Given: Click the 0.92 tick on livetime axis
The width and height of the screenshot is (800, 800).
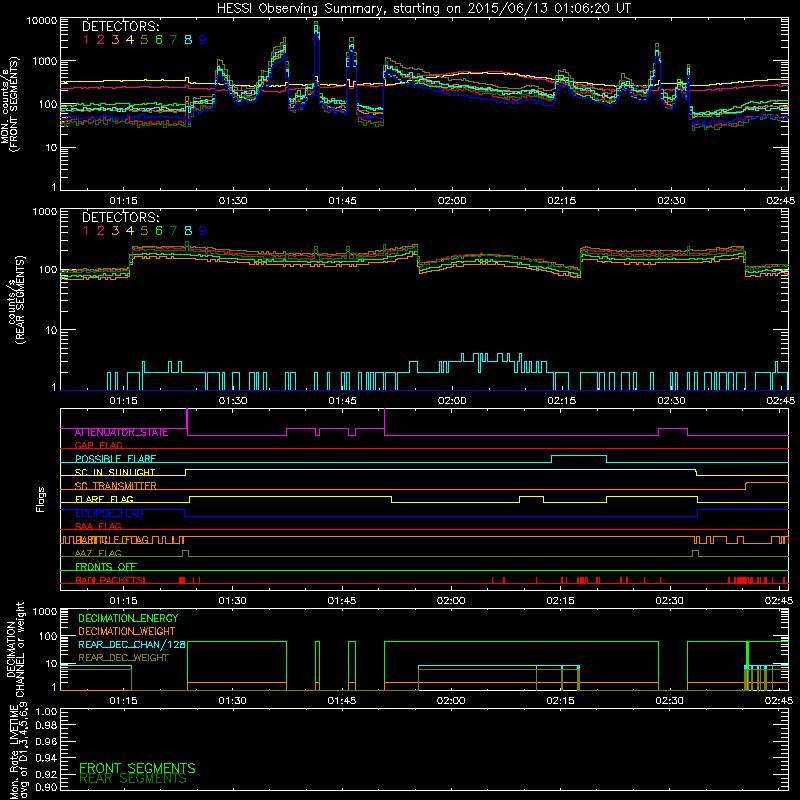Looking at the screenshot, I should coord(46,774).
